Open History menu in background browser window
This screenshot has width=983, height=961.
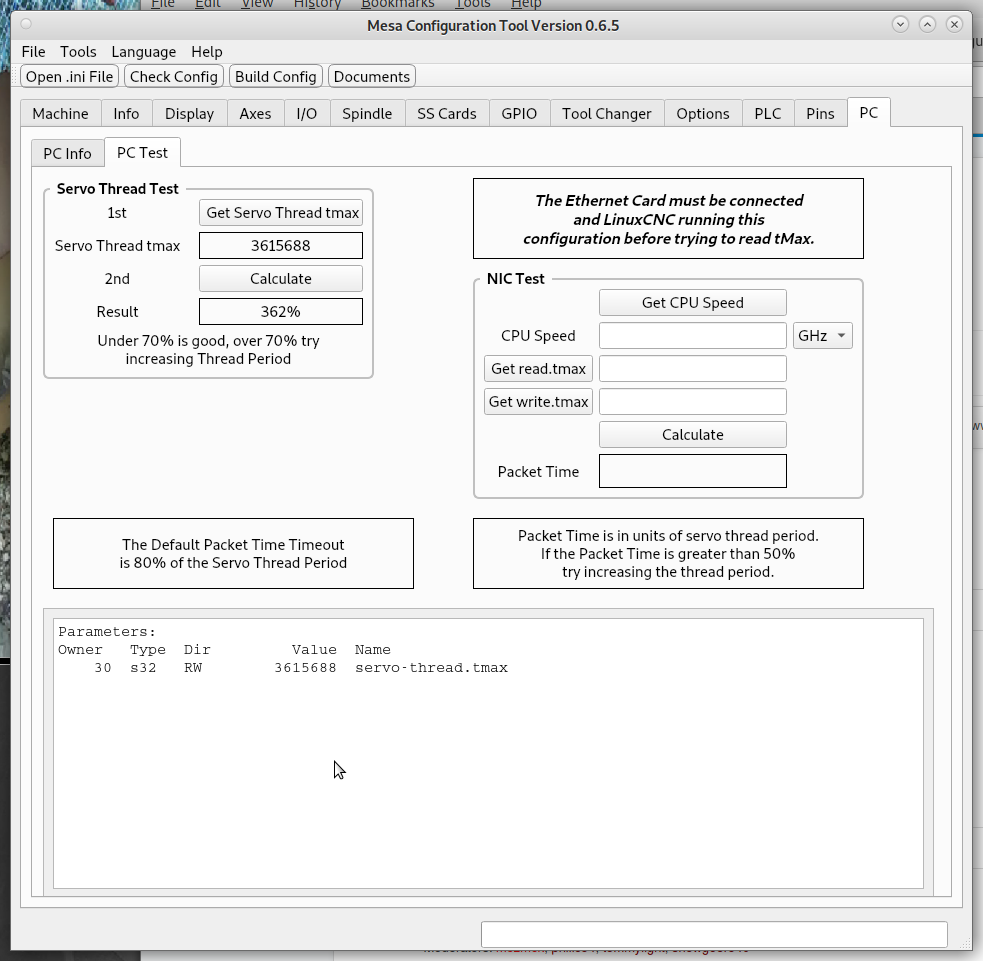coord(317,4)
